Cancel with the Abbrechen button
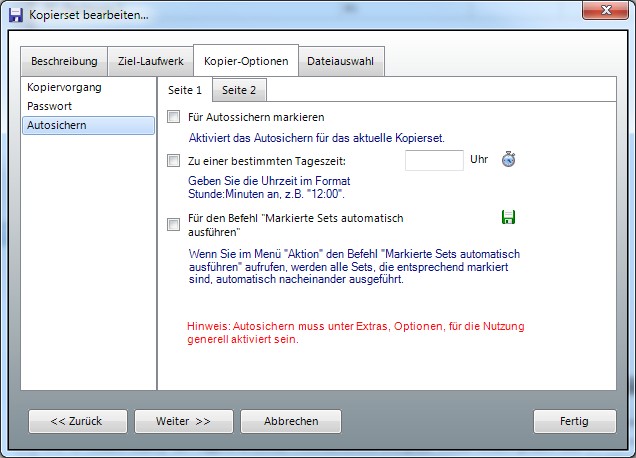This screenshot has width=636, height=458. 291,421
